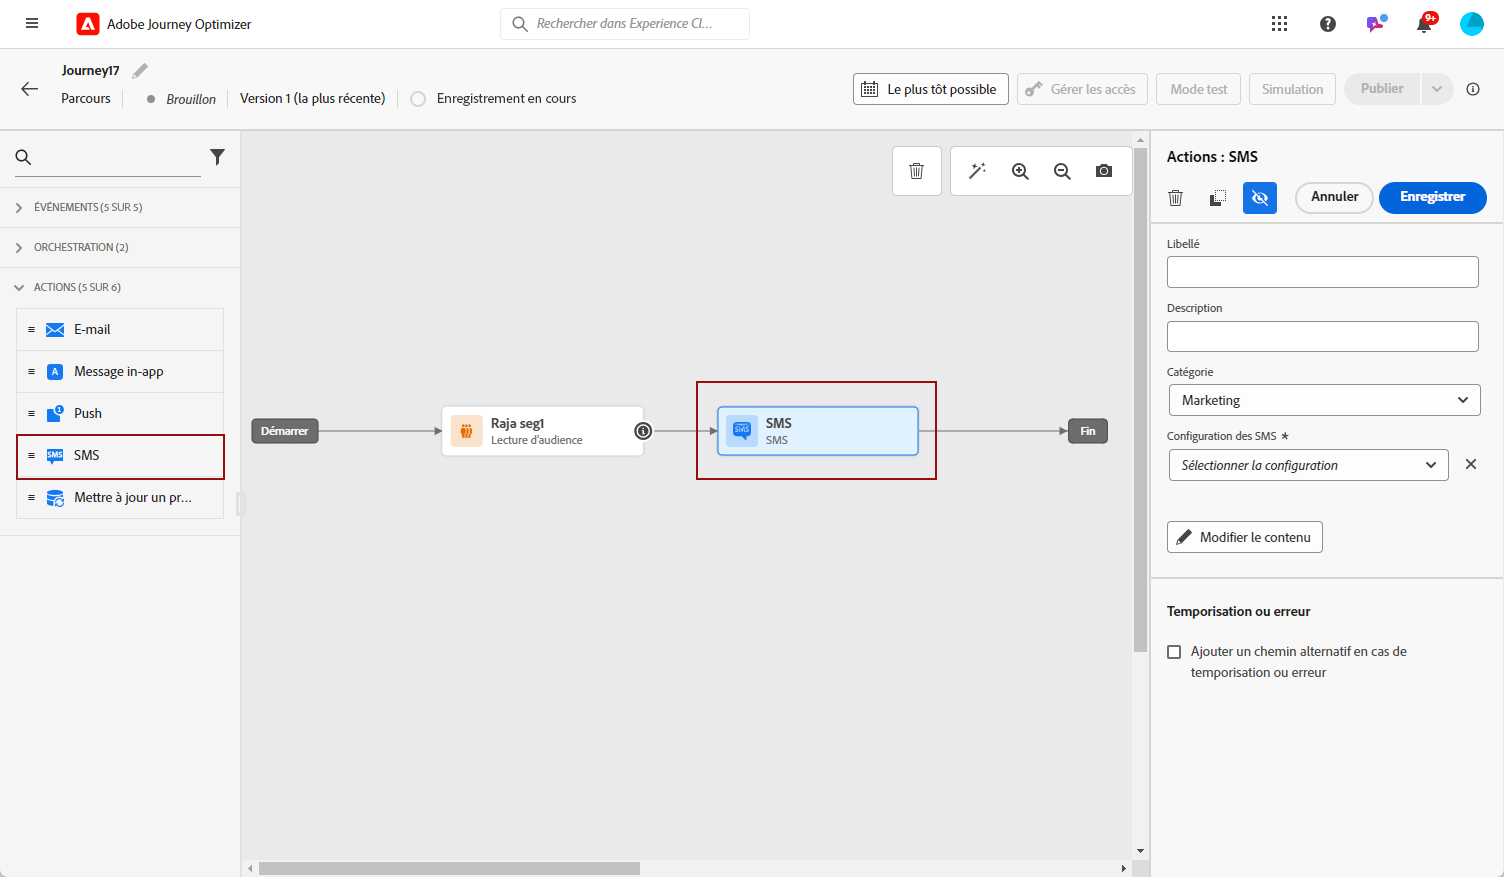Image resolution: width=1504 pixels, height=877 pixels.
Task: Click the Simulation button
Action: pos(1292,89)
